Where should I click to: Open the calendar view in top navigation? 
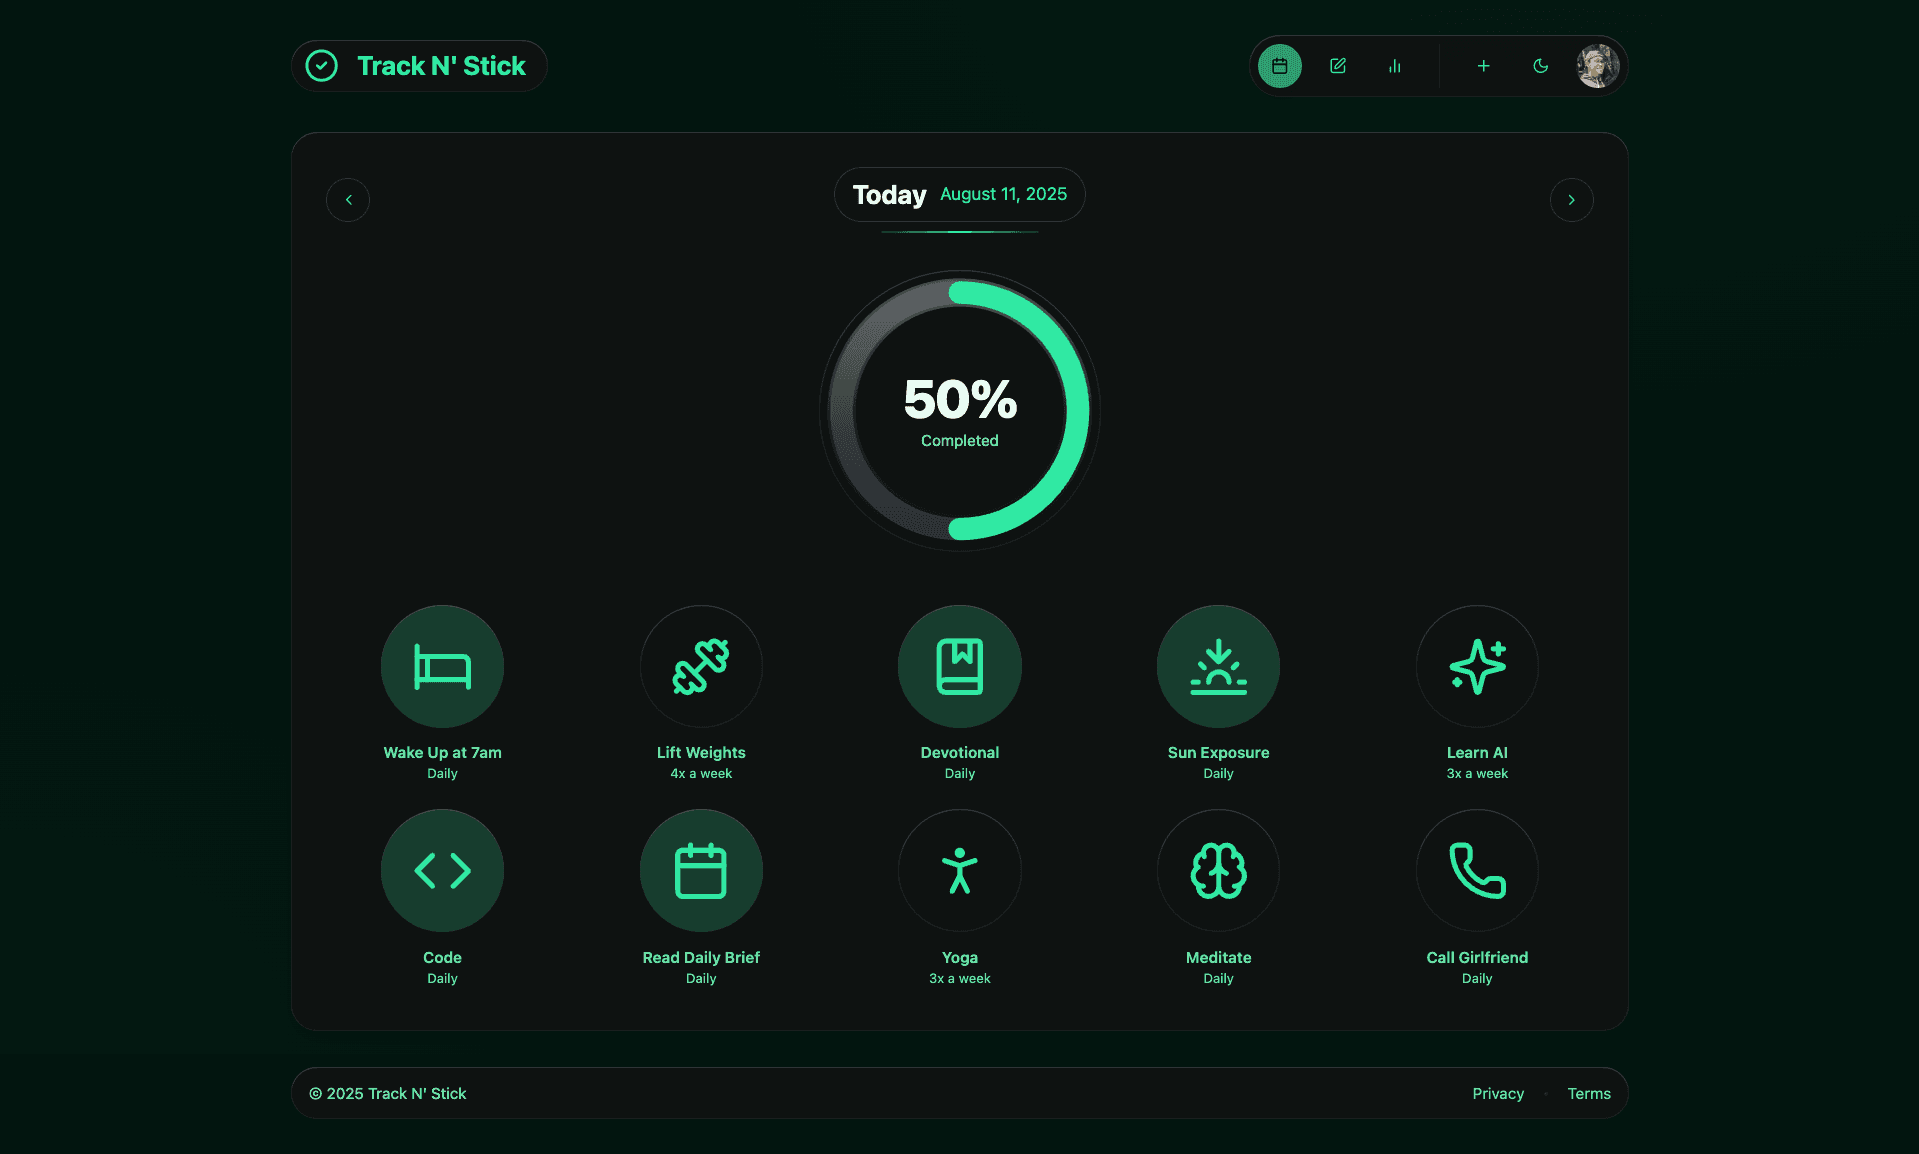coord(1279,66)
